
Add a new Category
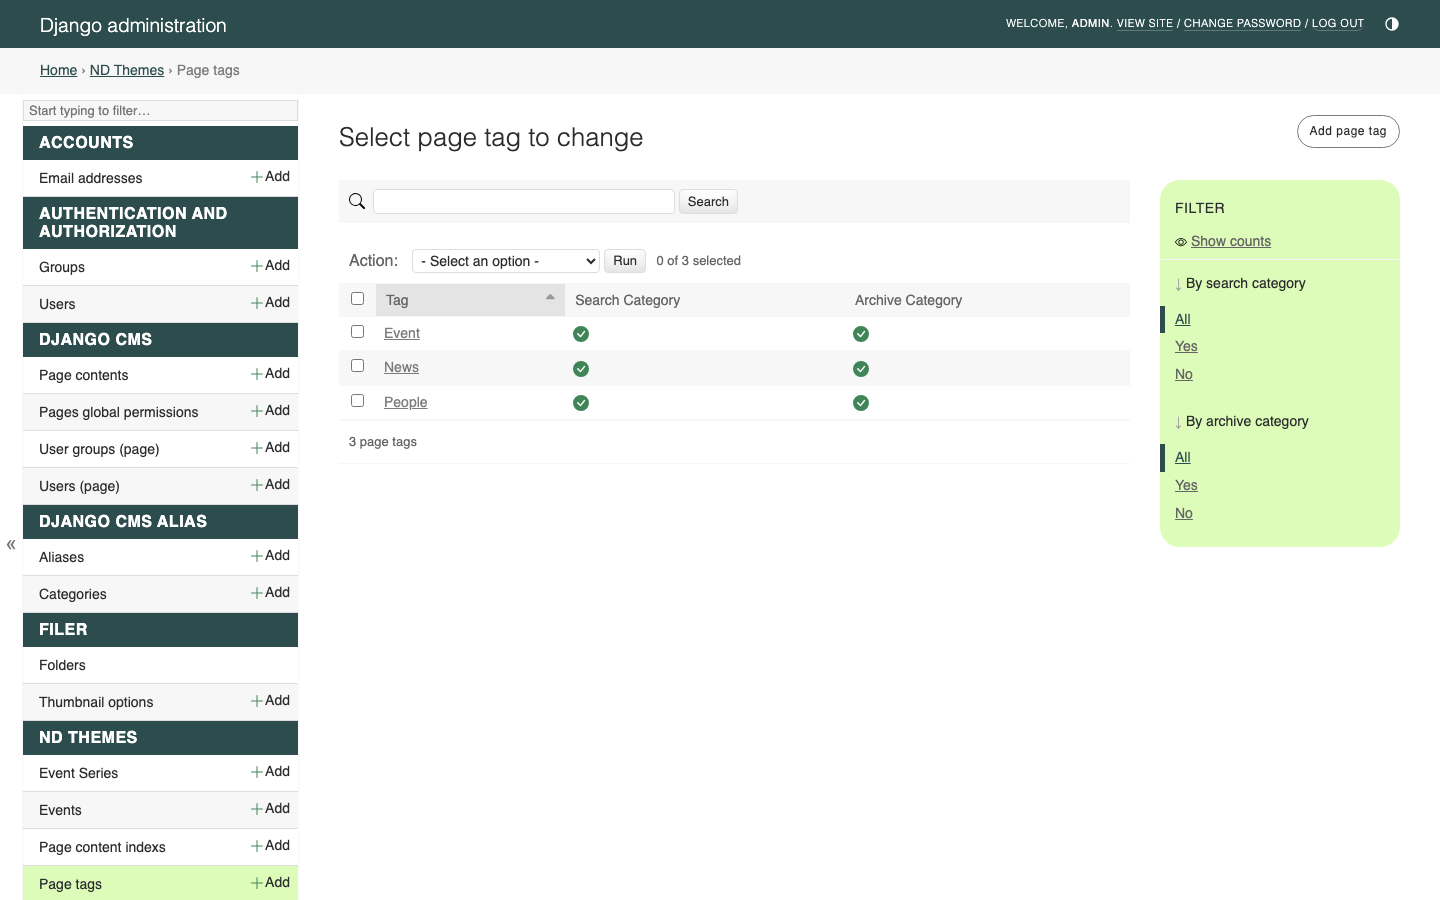[x=270, y=593]
